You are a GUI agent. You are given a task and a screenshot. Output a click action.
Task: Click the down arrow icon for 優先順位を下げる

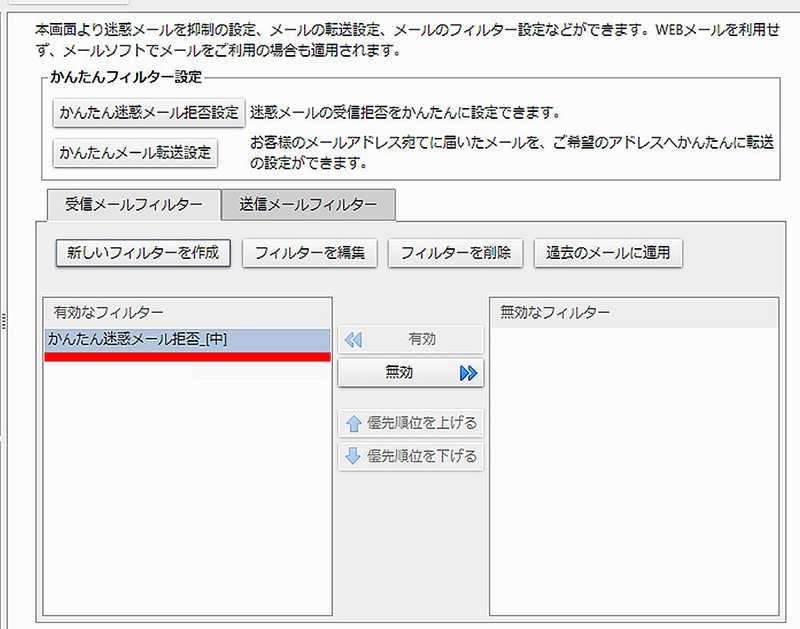coord(353,457)
